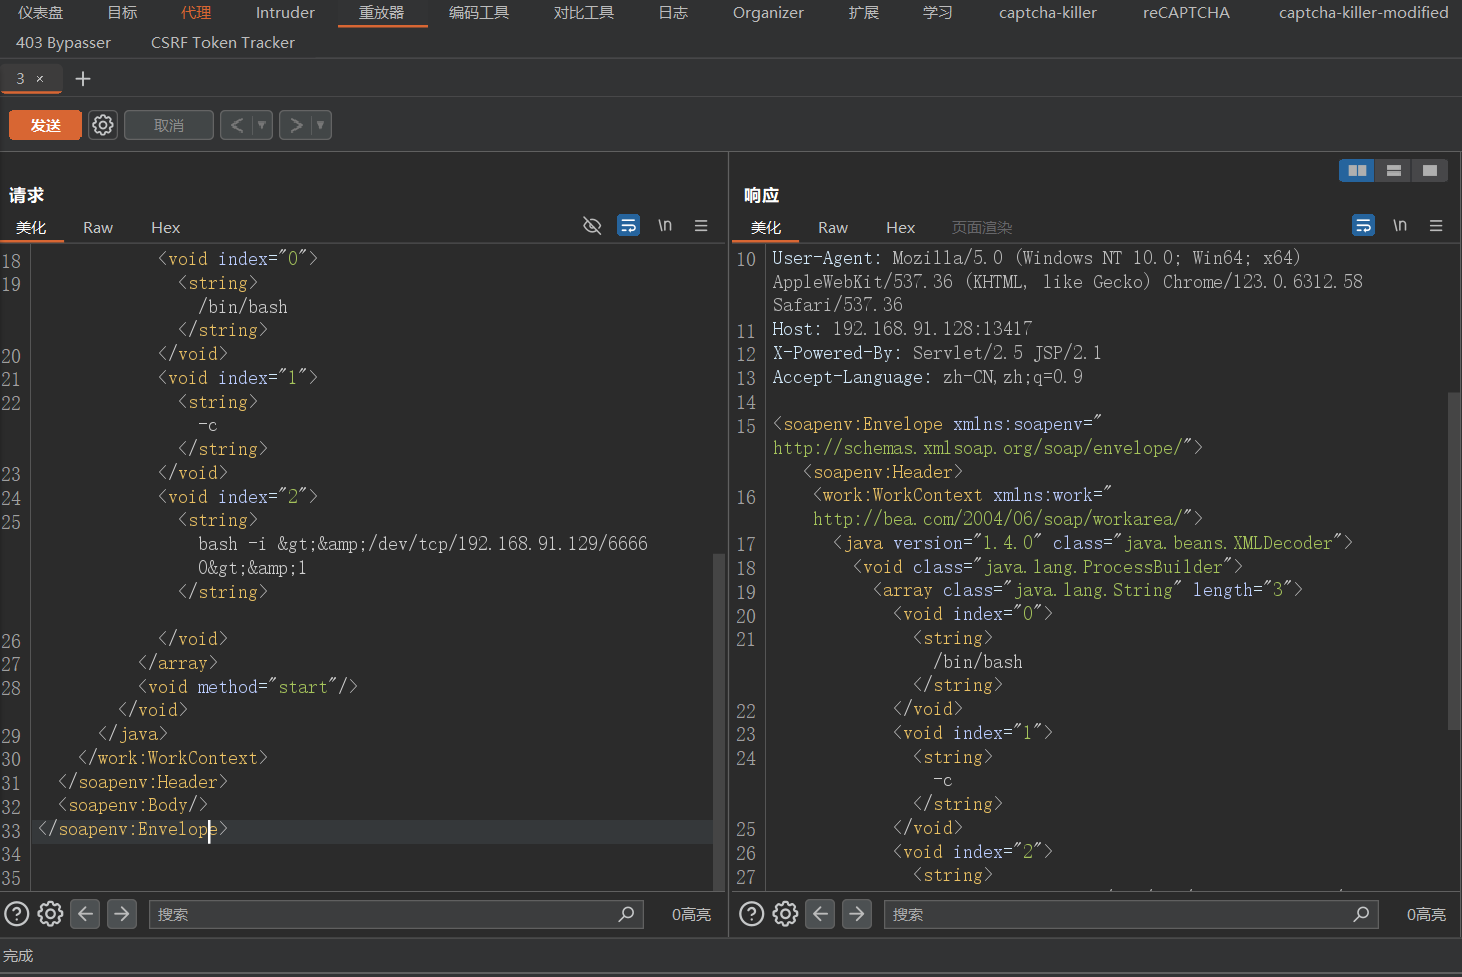Open help icon below request panel
Viewport: 1462px width, 977px height.
[17, 914]
